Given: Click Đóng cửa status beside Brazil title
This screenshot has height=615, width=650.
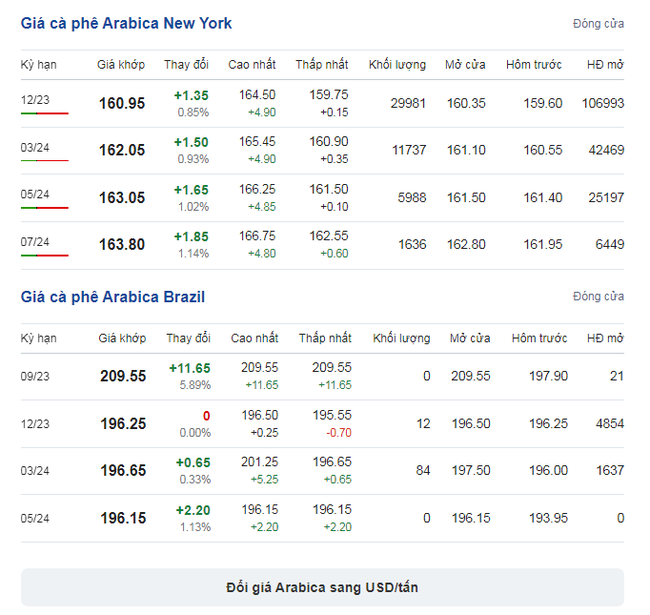Looking at the screenshot, I should pos(598,296).
